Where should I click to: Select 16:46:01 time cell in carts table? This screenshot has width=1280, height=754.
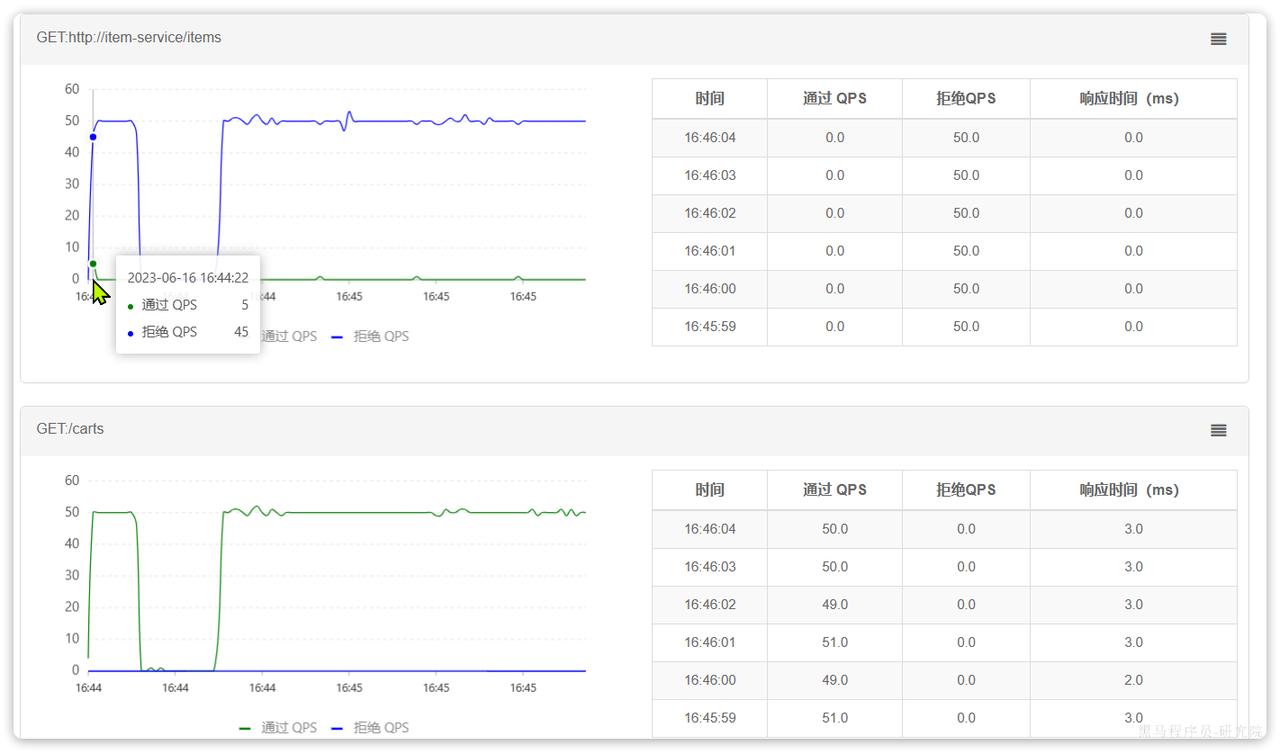(x=710, y=643)
